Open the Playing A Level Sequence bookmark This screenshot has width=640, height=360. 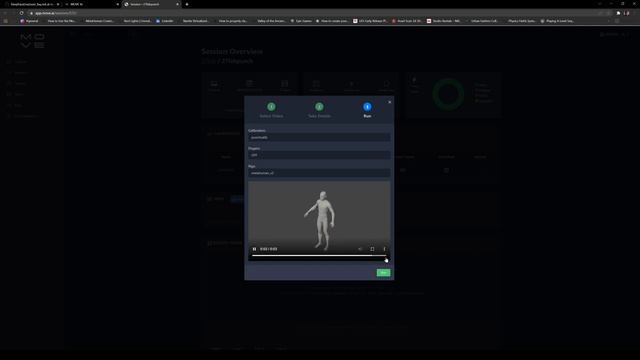pos(557,21)
